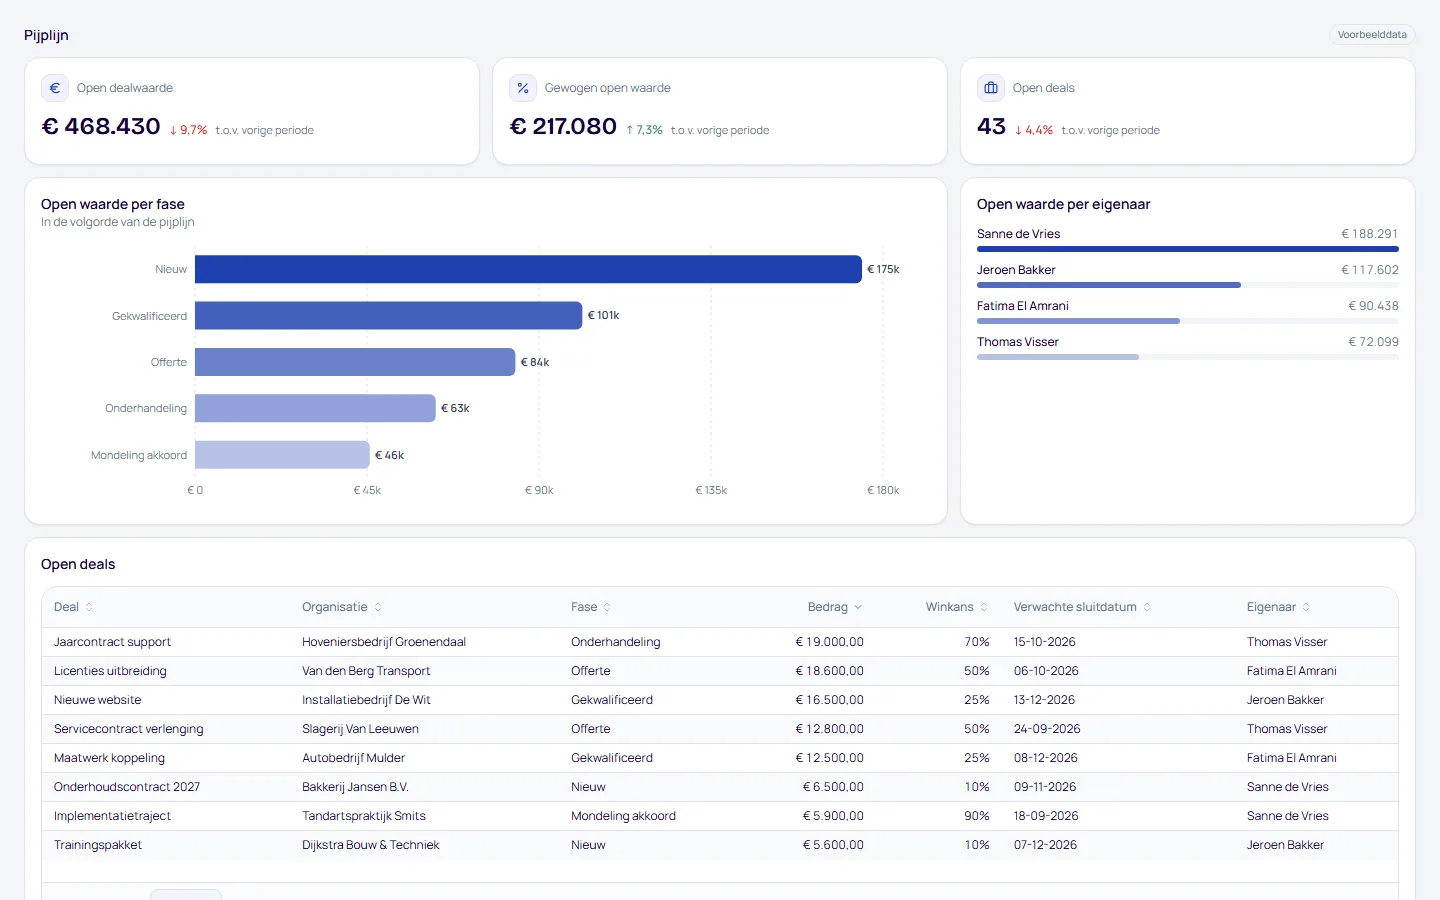
Task: Open the Onderhoudscontract 2027 deal
Action: pyautogui.click(x=127, y=787)
